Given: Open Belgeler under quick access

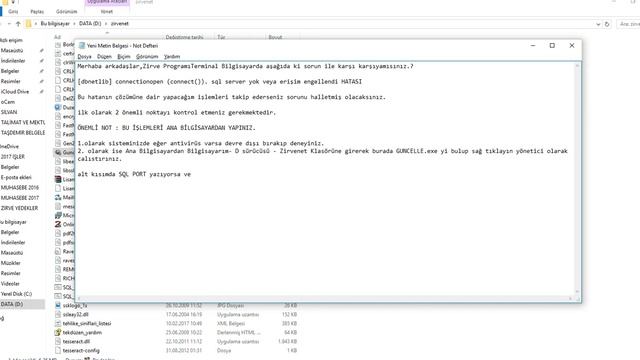Looking at the screenshot, I should [x=10, y=71].
